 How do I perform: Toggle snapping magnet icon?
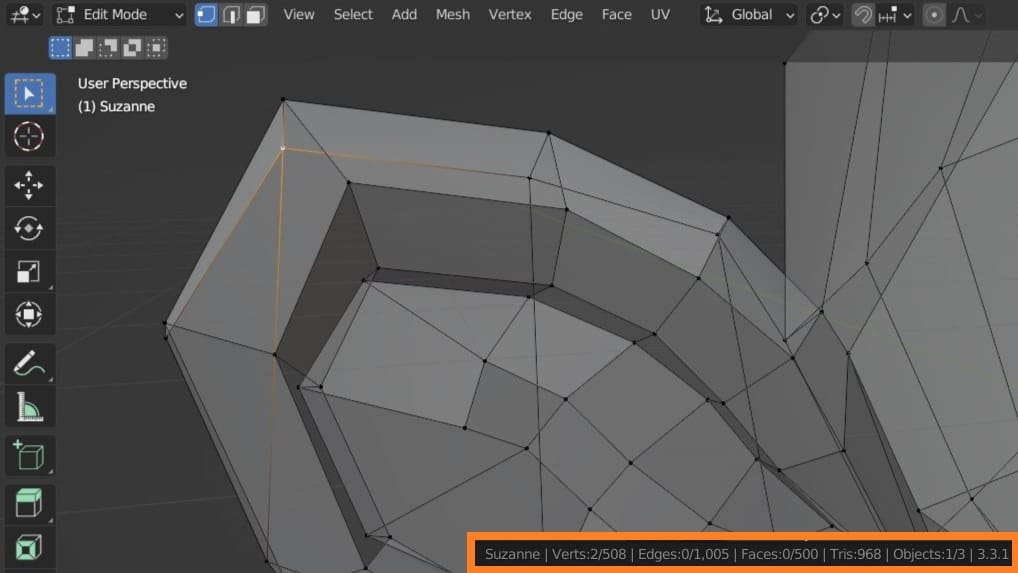(863, 14)
